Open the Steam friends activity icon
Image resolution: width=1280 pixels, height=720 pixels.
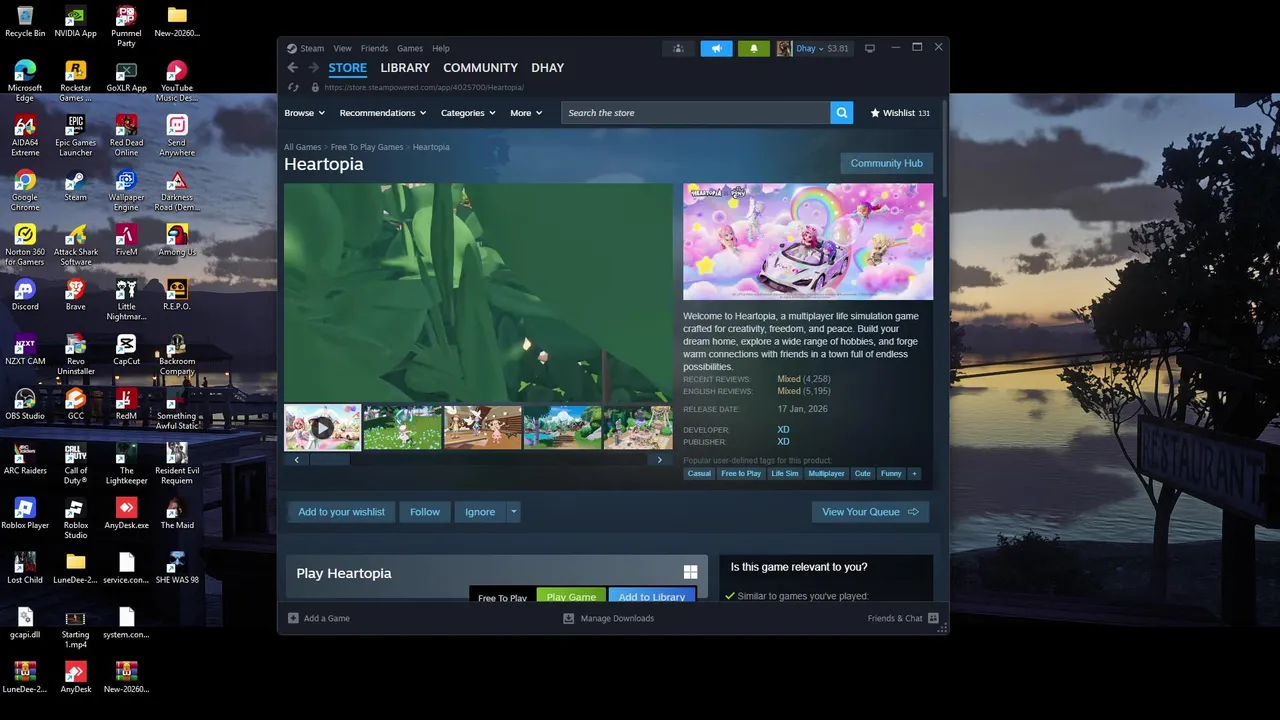[x=678, y=48]
